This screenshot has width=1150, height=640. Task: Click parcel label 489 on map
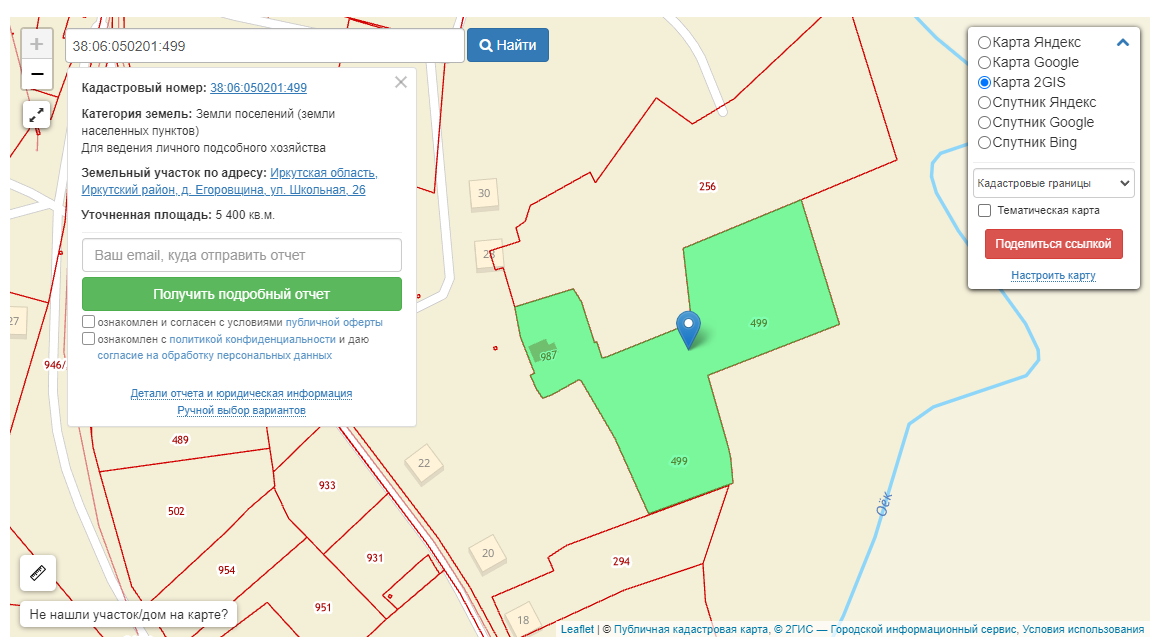[180, 440]
